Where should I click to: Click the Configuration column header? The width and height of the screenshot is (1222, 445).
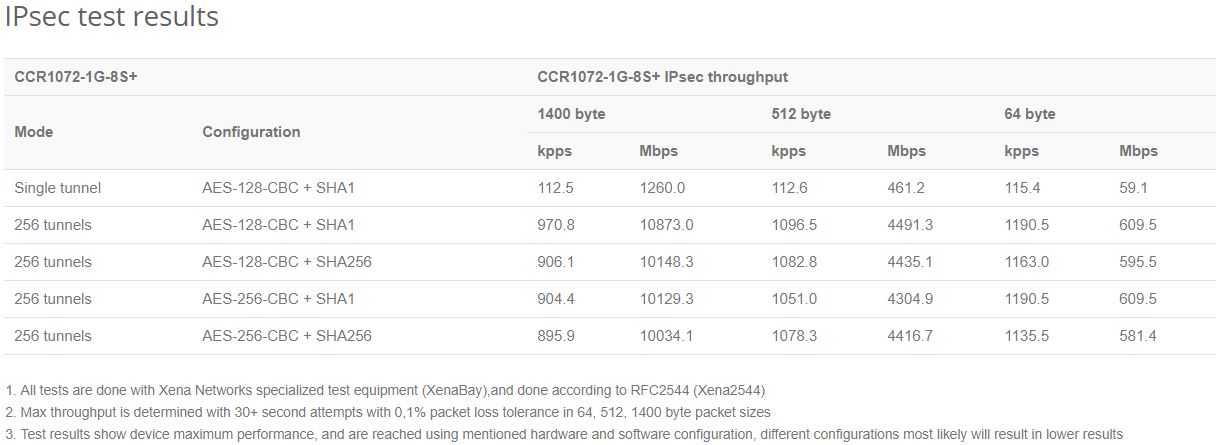point(251,132)
